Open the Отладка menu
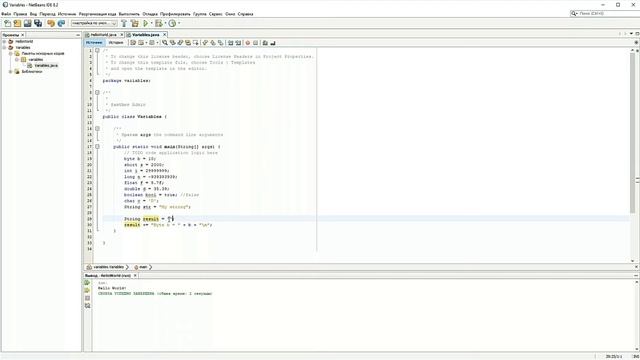640x360 pixels. pyautogui.click(x=150, y=14)
